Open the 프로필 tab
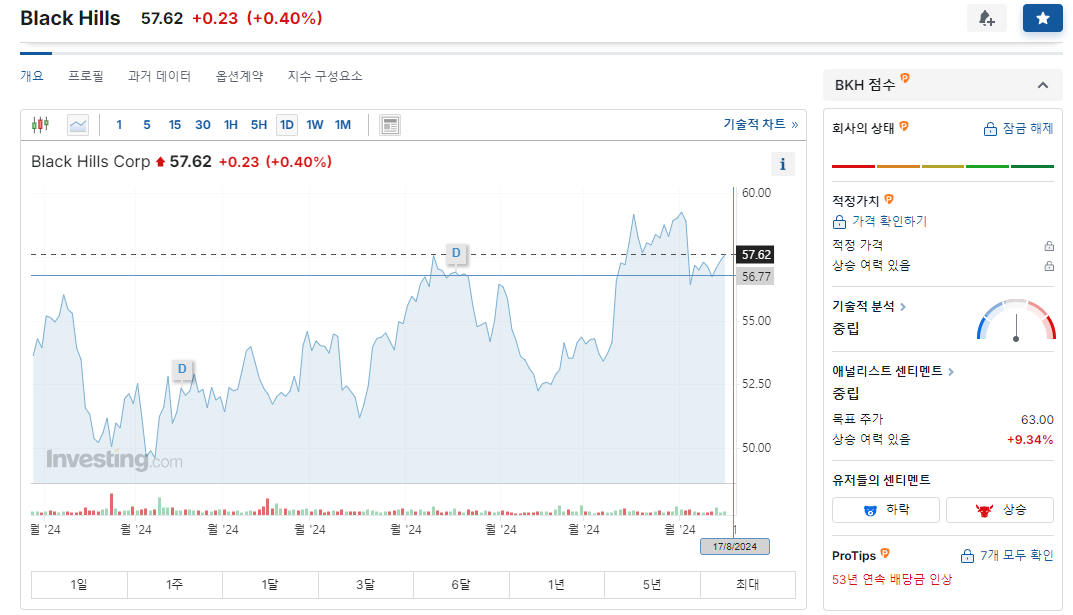 pos(86,76)
